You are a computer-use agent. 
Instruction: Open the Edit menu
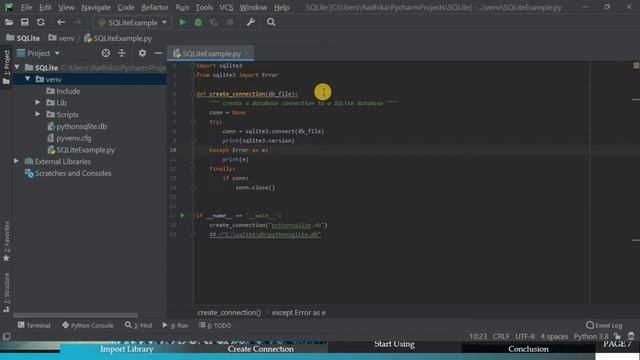click(x=45, y=7)
